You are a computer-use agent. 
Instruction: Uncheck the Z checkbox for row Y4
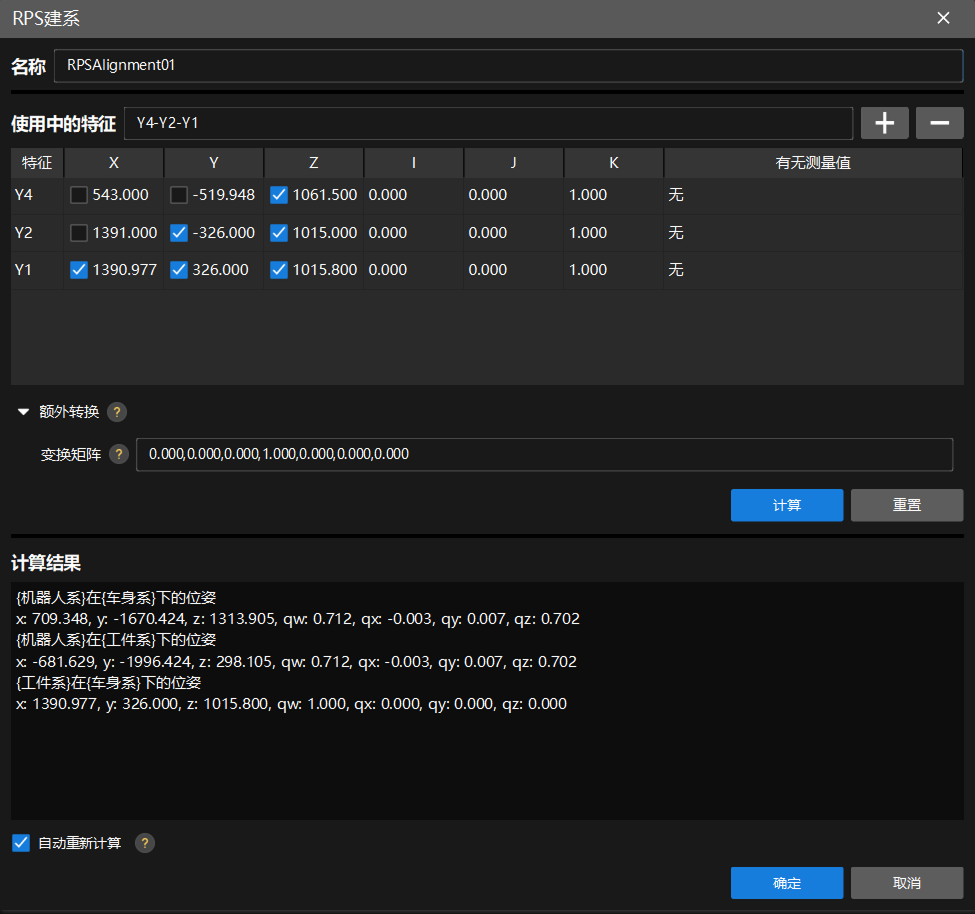tap(279, 195)
